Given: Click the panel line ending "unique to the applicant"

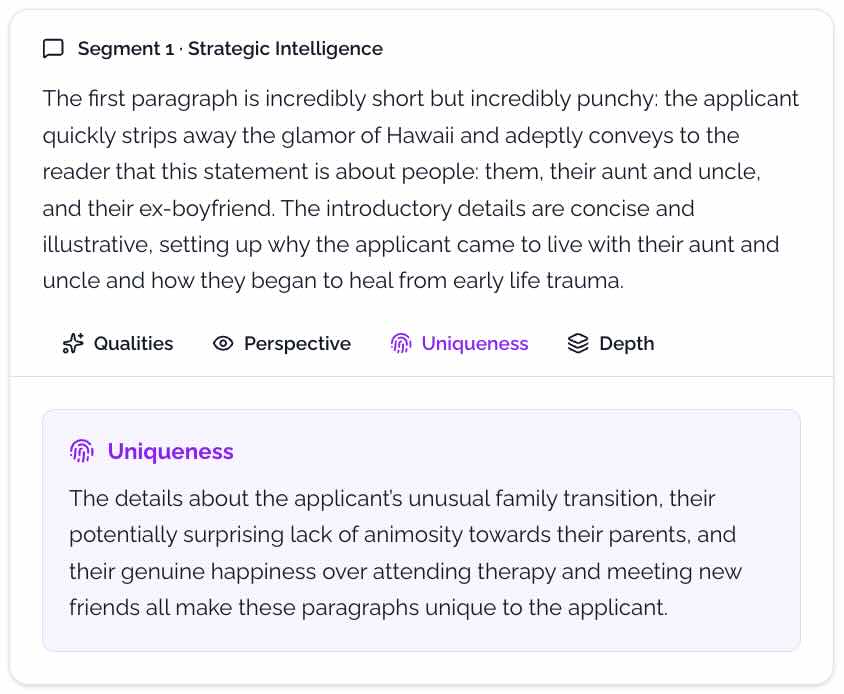Looking at the screenshot, I should 367,607.
